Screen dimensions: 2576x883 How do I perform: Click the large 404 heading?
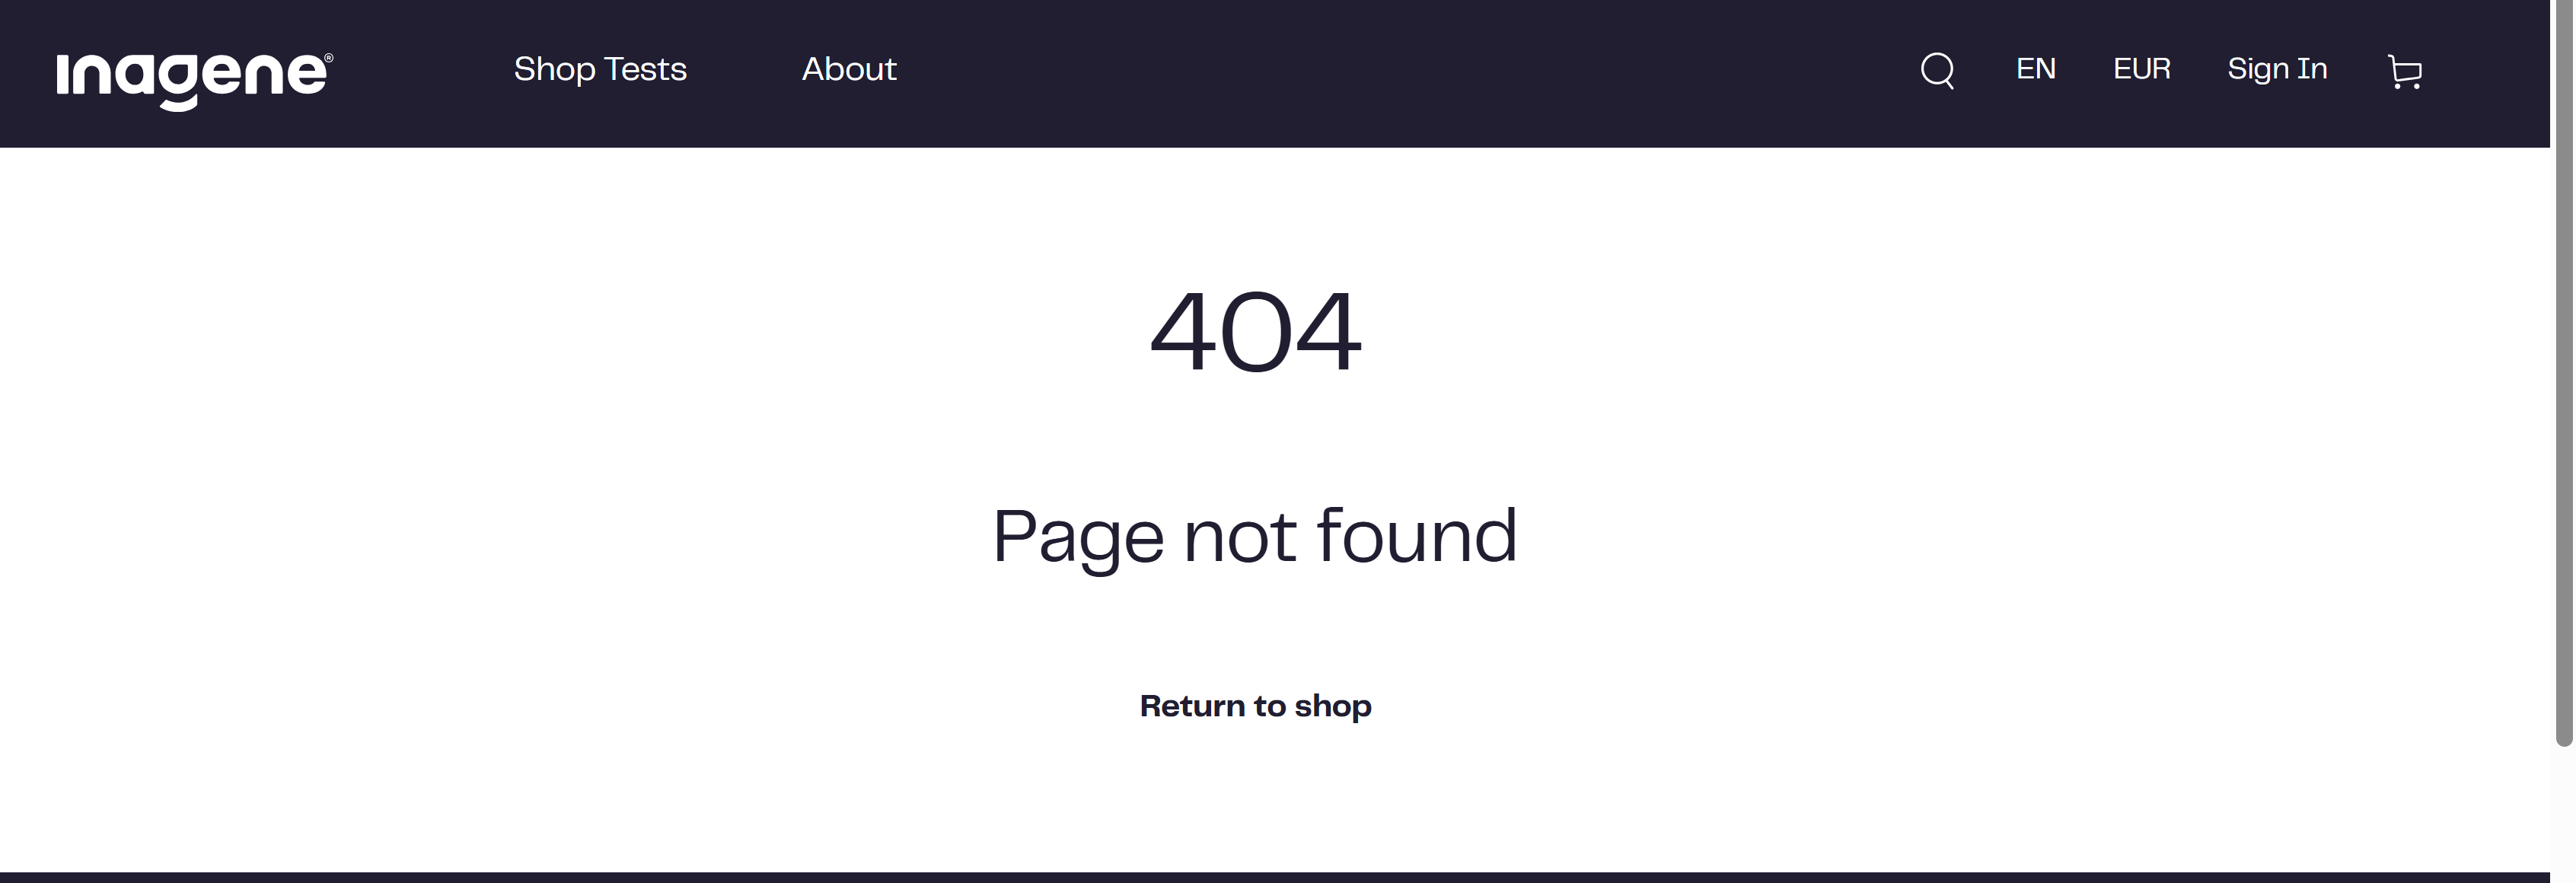(x=1255, y=331)
